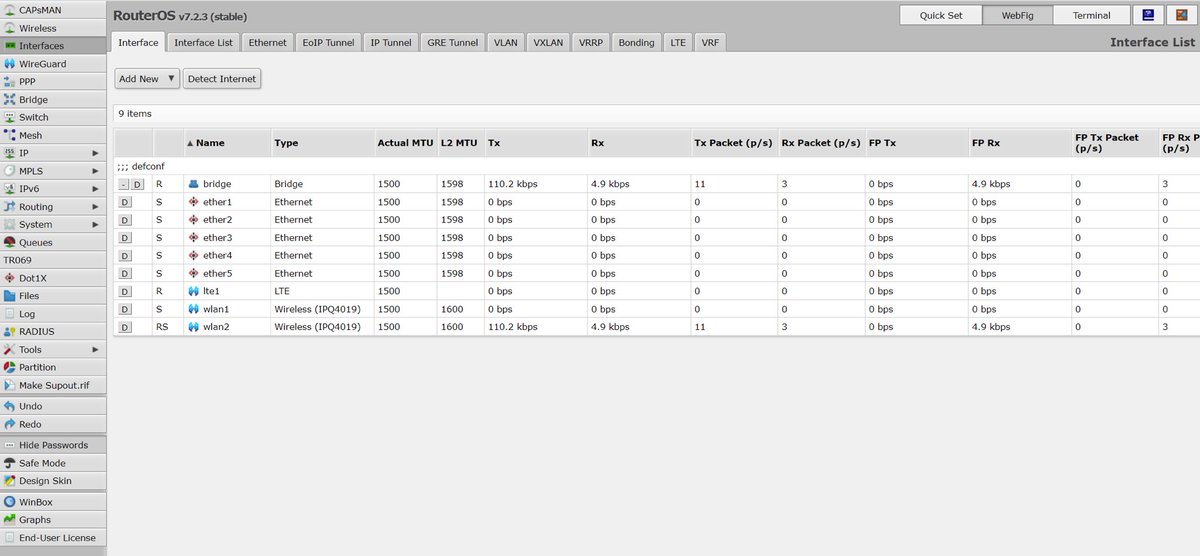This screenshot has width=1200, height=556.
Task: Click Make Supout.rif in sidebar
Action: click(53, 385)
